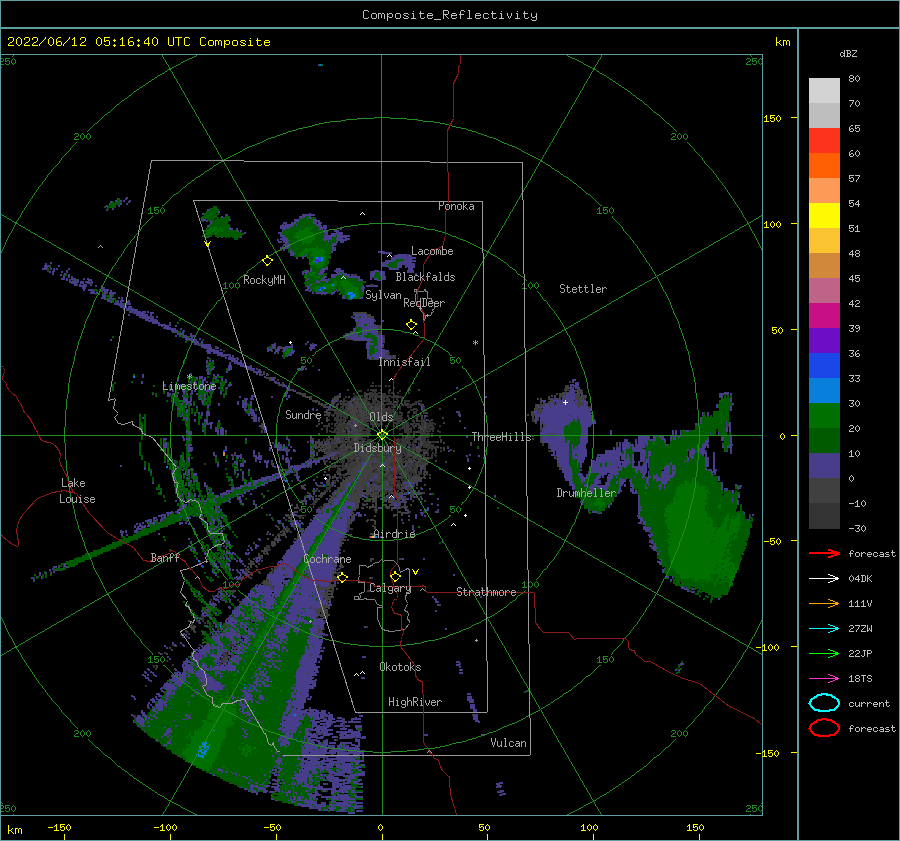Click the Ponoka town label
This screenshot has width=900, height=841.
pyautogui.click(x=456, y=206)
